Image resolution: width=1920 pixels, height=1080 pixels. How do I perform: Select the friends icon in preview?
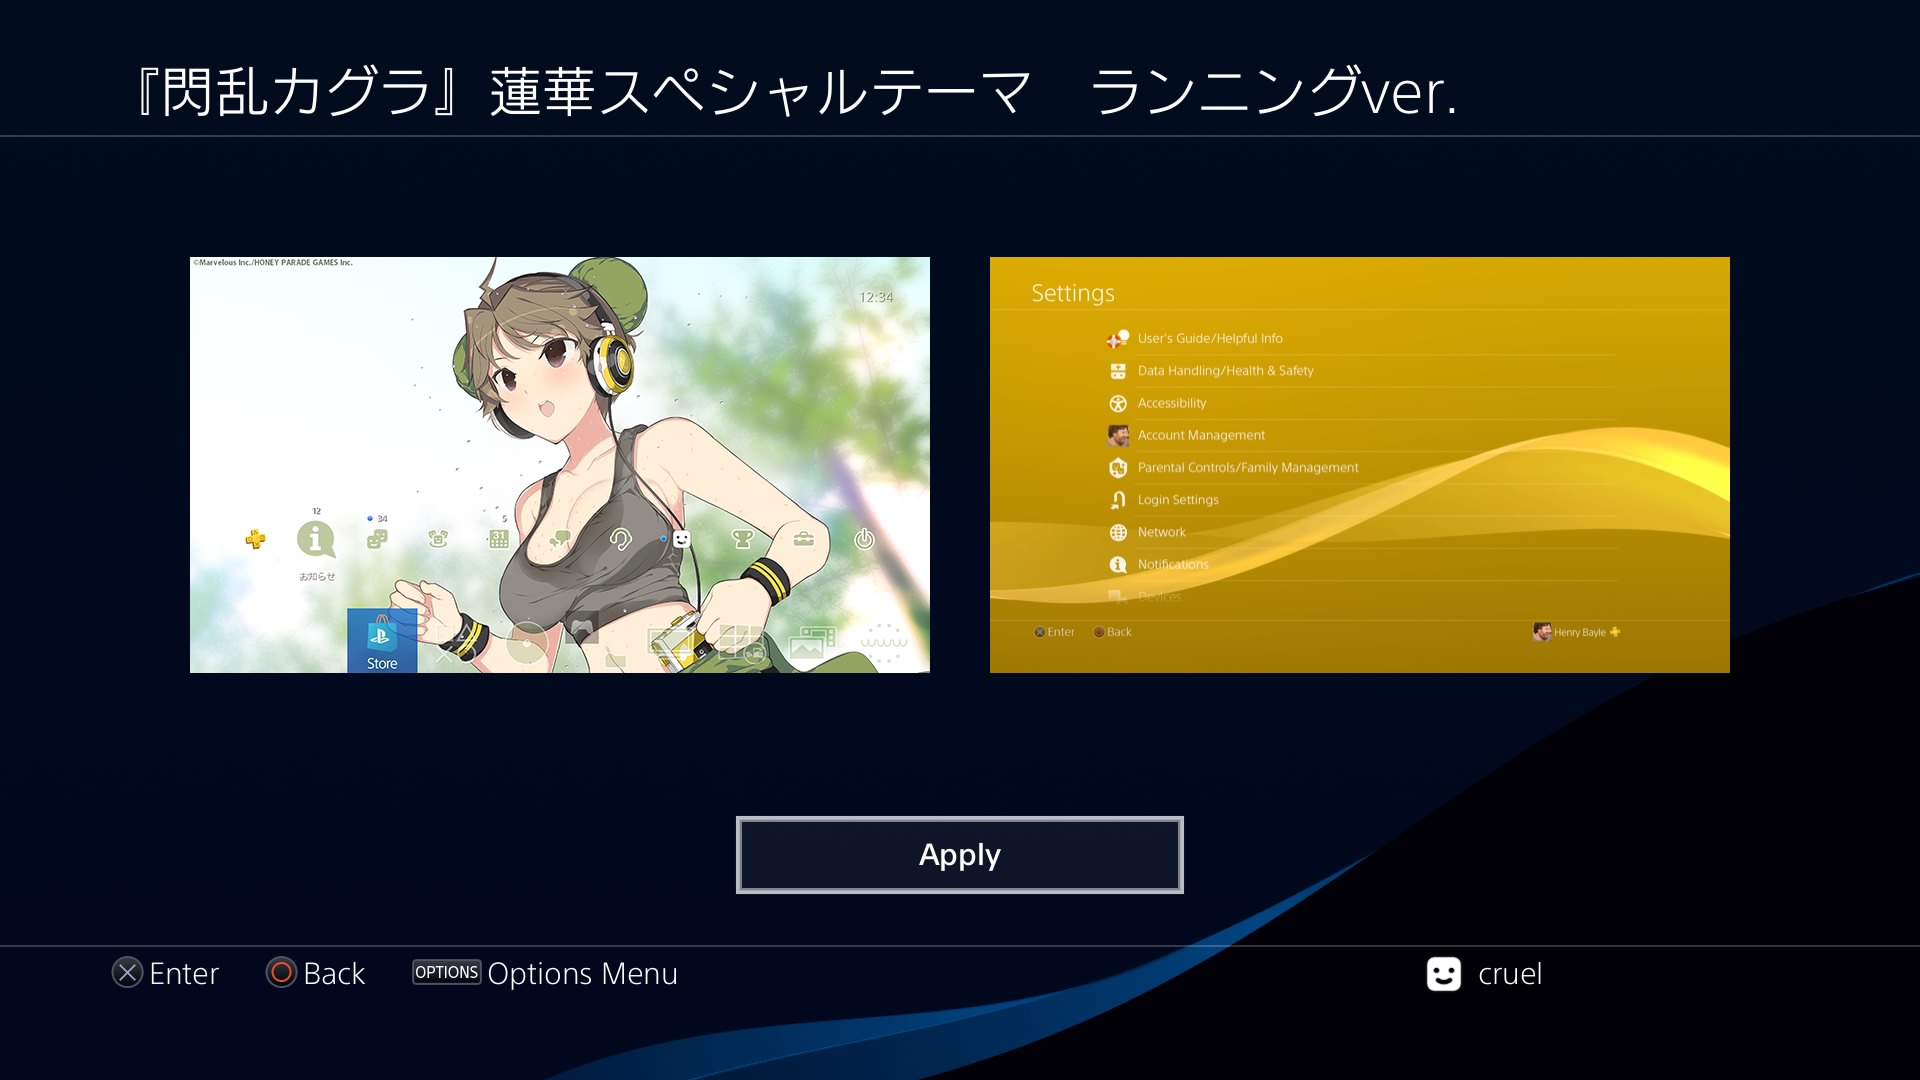point(377,540)
